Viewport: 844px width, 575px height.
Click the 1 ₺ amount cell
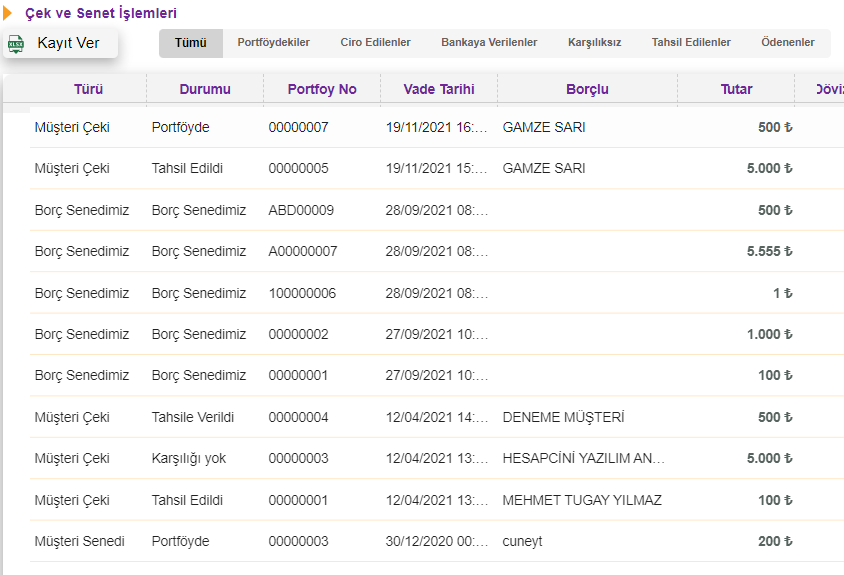[783, 293]
